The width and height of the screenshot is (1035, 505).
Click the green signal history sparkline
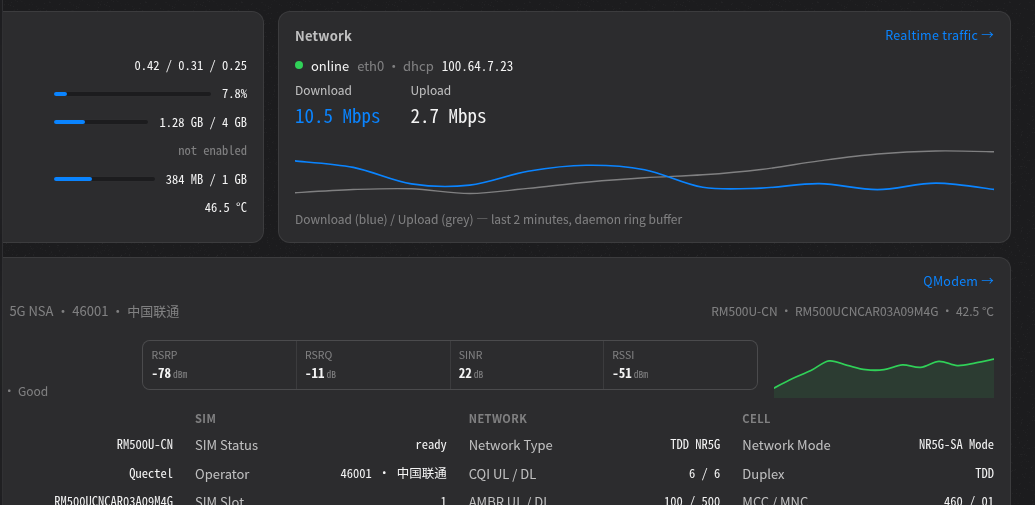pos(884,378)
